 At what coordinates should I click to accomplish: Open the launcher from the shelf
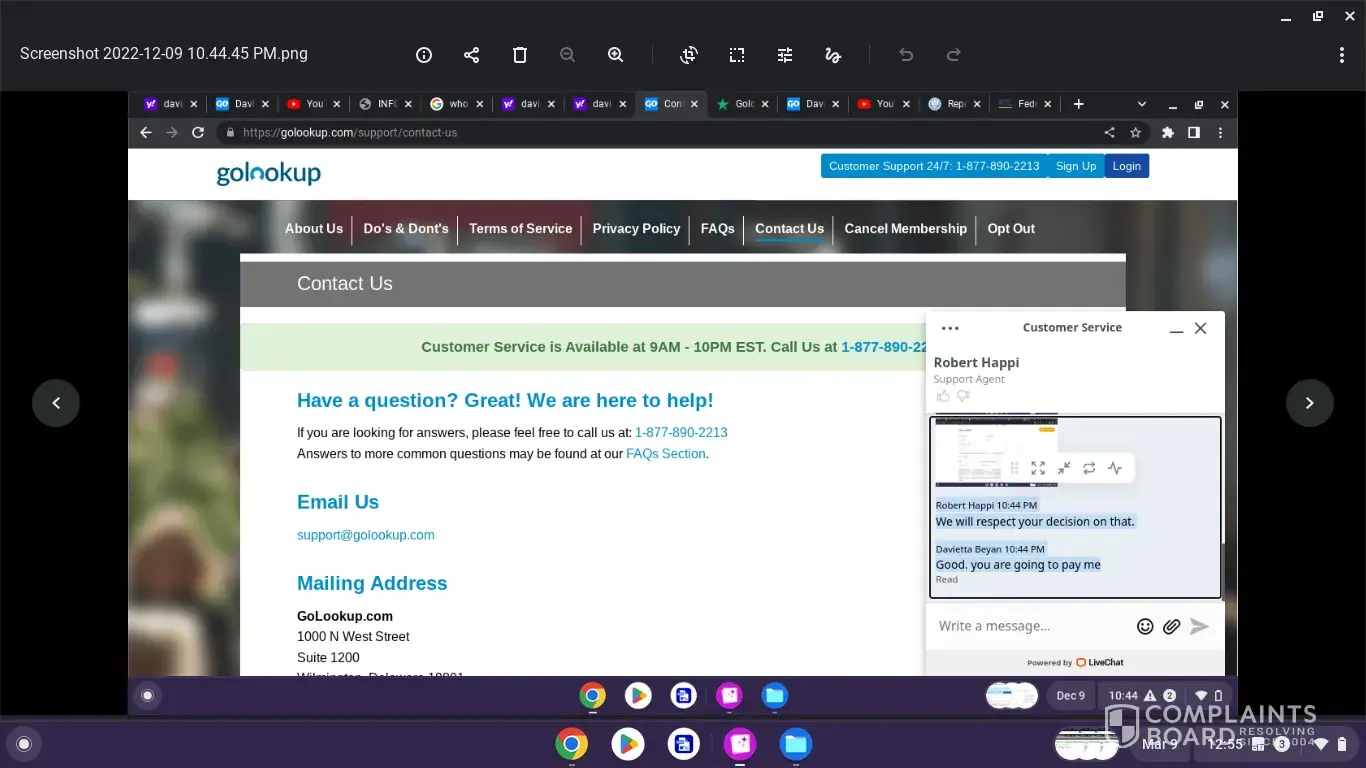click(24, 744)
